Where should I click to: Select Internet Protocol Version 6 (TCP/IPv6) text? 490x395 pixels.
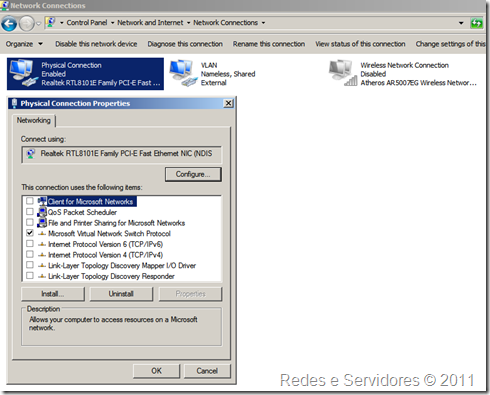tap(105, 244)
